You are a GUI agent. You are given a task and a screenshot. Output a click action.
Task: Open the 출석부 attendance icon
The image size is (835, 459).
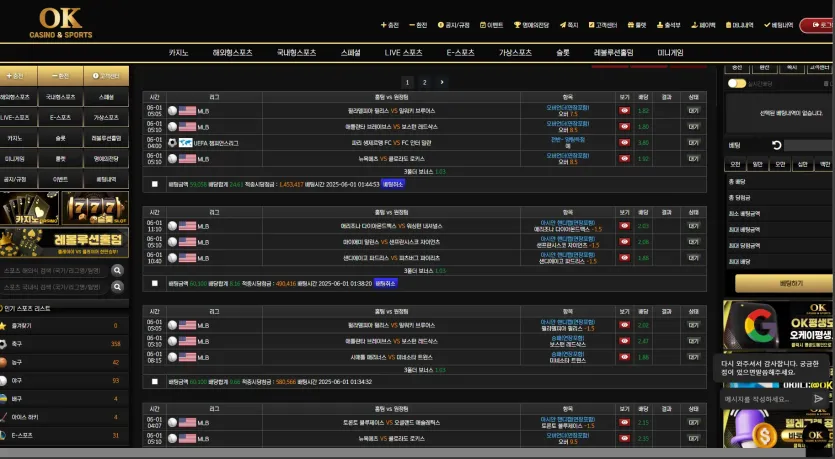tap(660, 25)
